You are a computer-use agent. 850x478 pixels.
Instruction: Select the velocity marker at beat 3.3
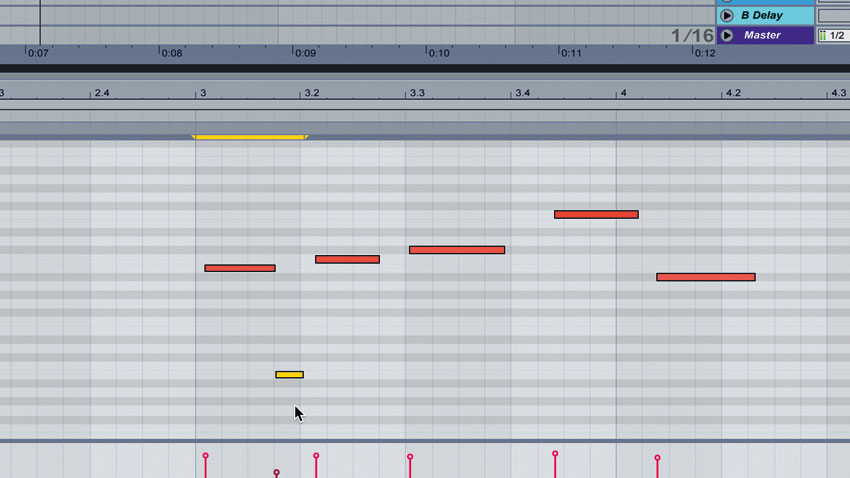(x=410, y=457)
